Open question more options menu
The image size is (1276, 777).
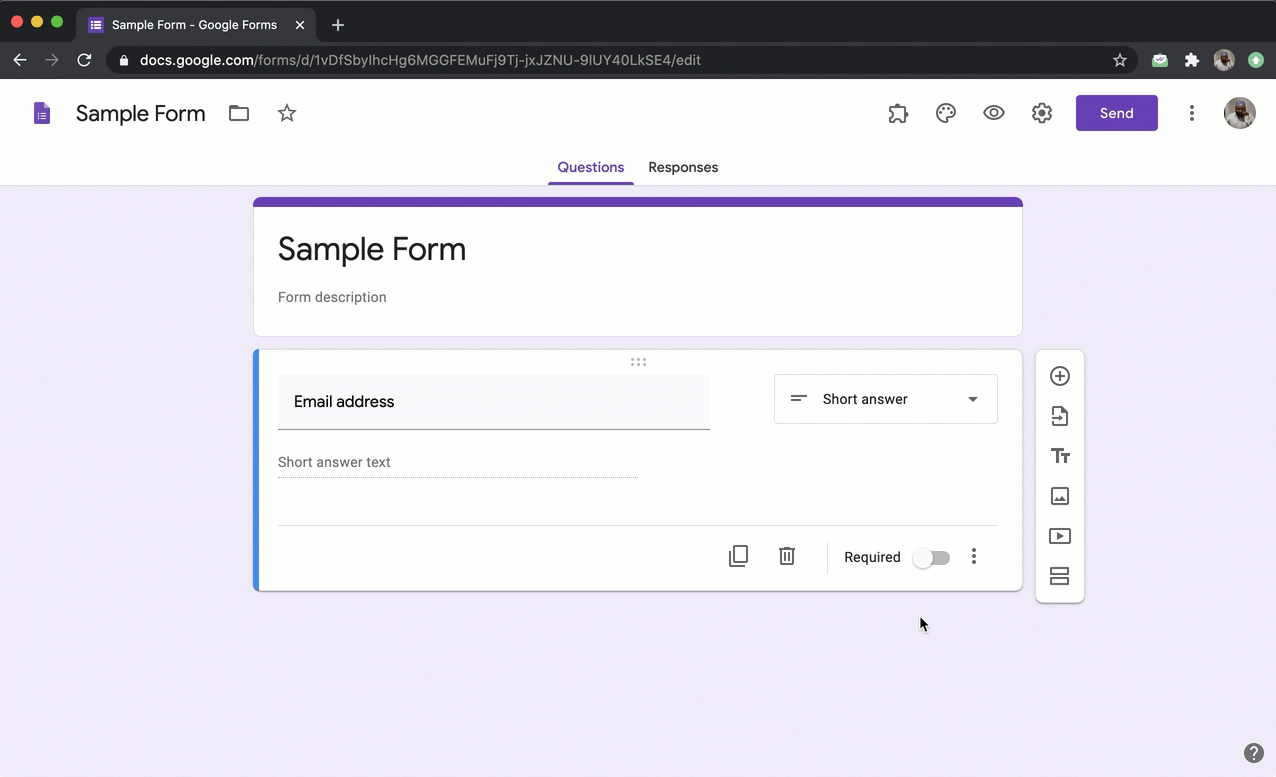pyautogui.click(x=974, y=557)
